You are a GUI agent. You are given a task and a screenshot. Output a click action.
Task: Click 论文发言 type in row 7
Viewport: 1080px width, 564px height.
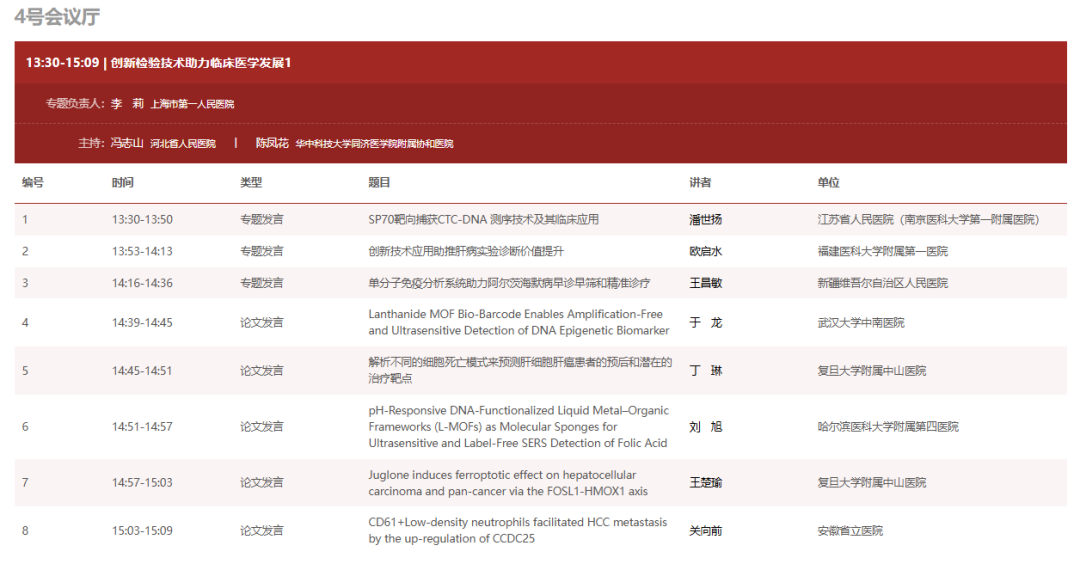[x=262, y=483]
